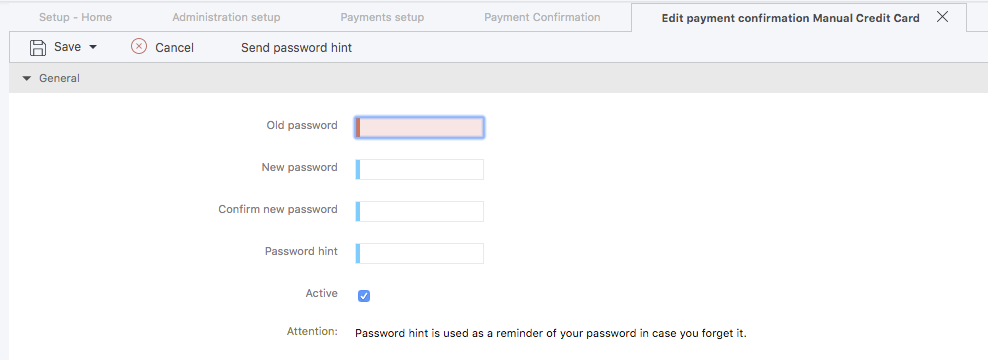The height and width of the screenshot is (360, 988).
Task: Click inside the Password hint field
Action: pos(420,253)
